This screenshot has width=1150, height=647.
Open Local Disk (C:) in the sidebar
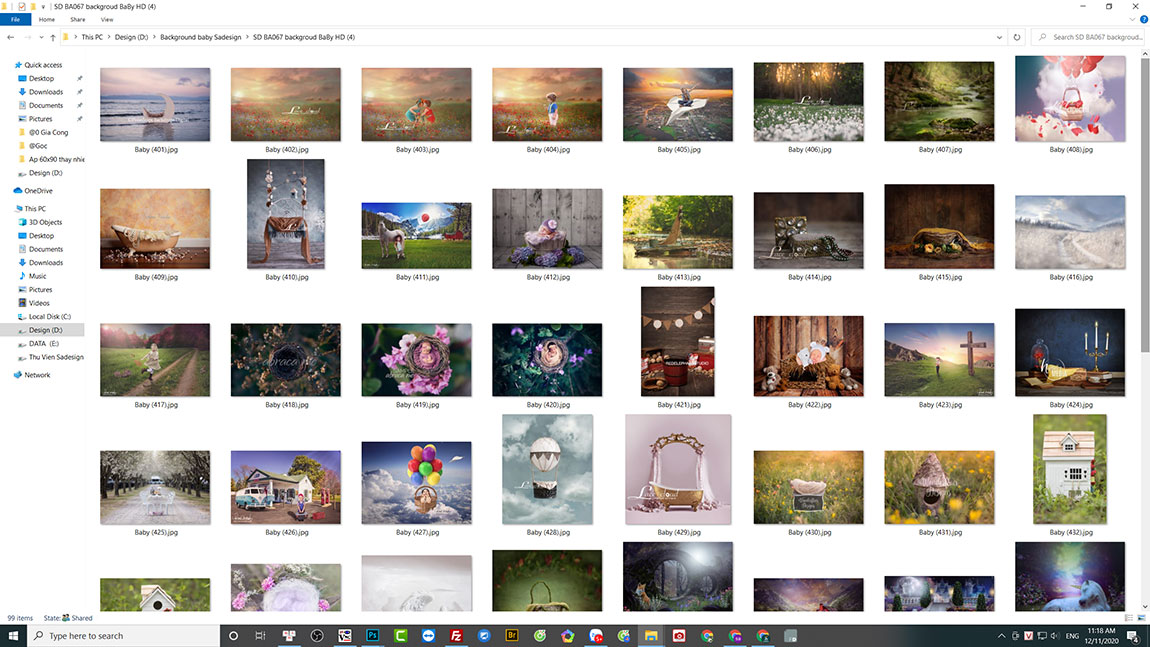point(50,317)
